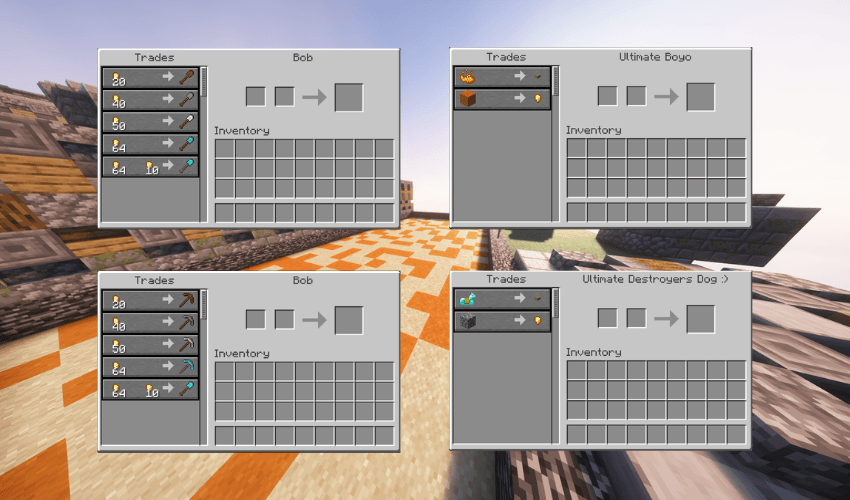Pick the 64 plus 10 trade in shovel window

(x=151, y=167)
